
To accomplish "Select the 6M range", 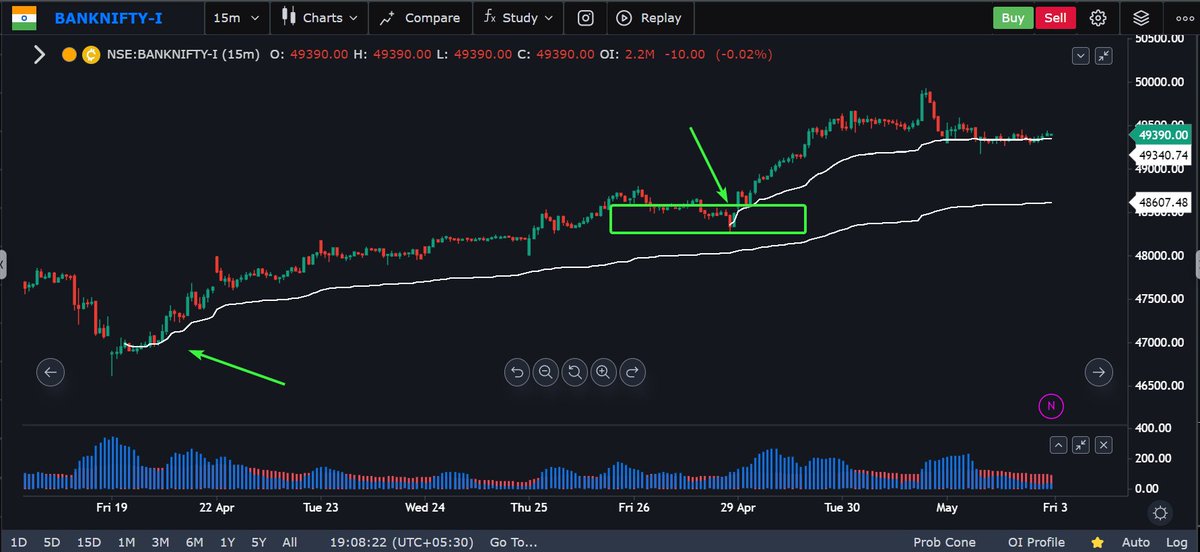I will [x=193, y=542].
